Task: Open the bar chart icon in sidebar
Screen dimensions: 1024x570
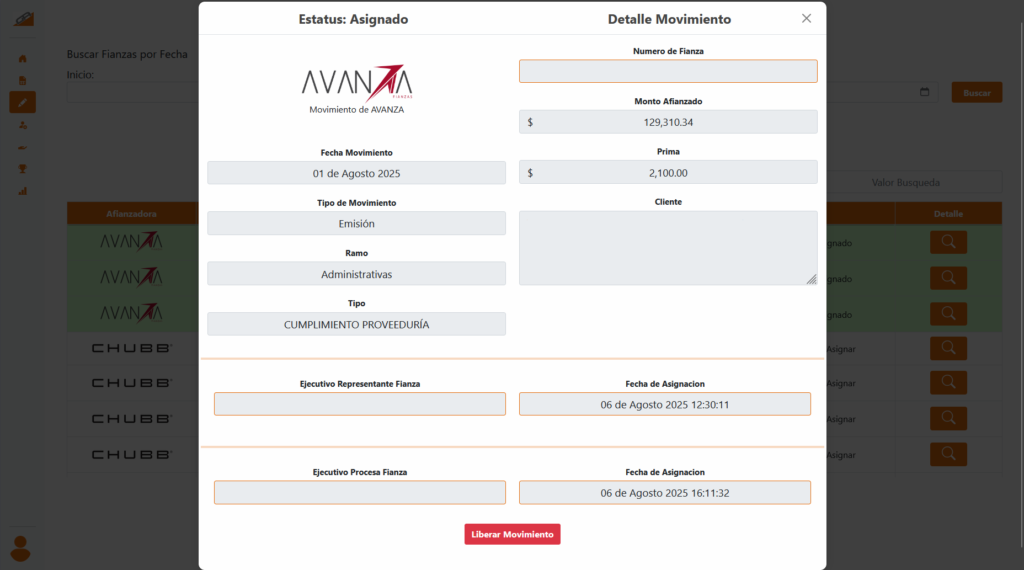Action: click(22, 190)
